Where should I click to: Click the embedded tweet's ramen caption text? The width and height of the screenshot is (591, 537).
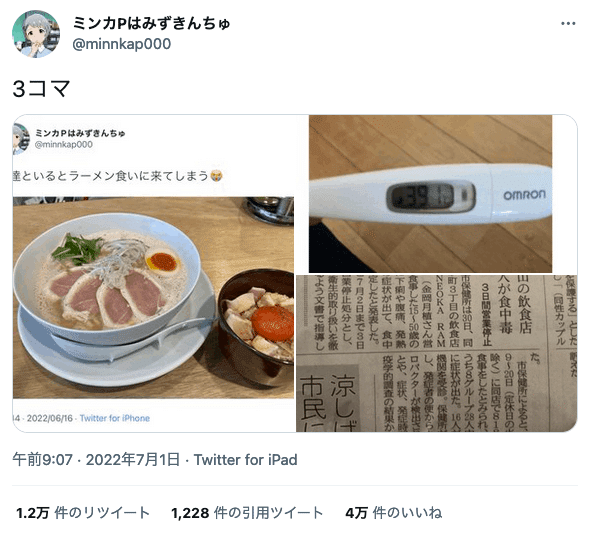[118, 176]
